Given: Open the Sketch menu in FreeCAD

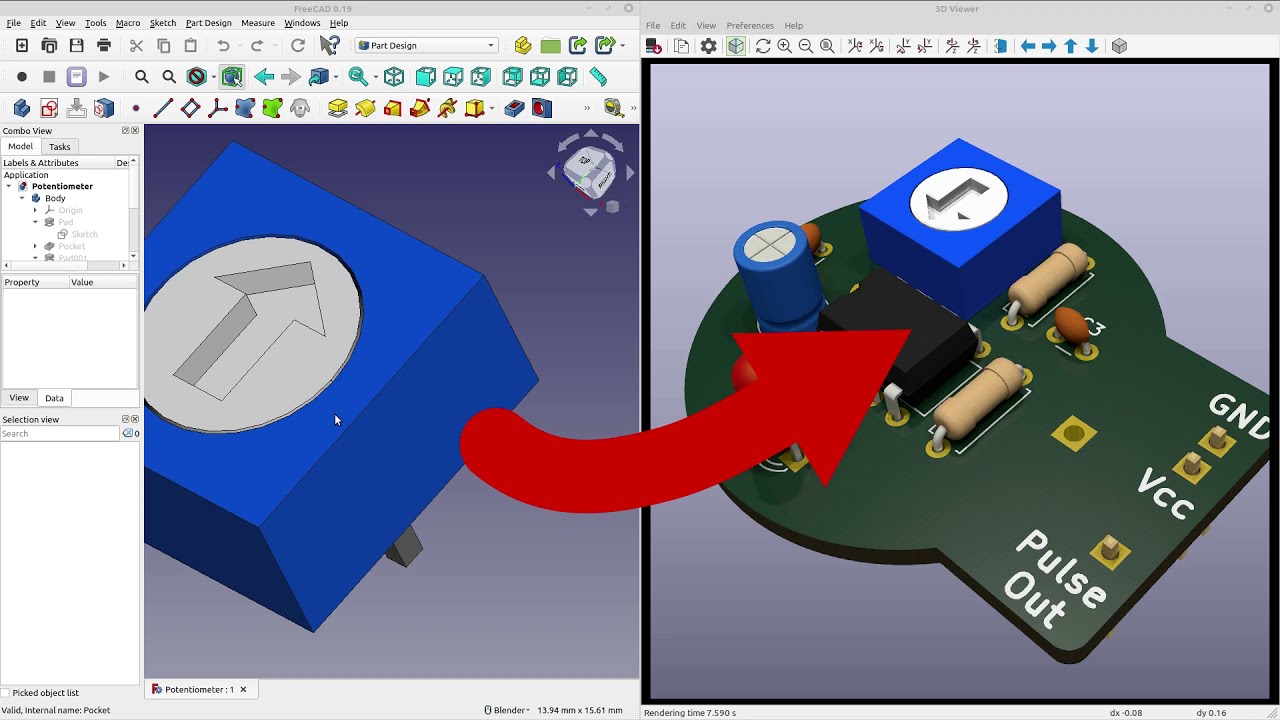Looking at the screenshot, I should [162, 23].
